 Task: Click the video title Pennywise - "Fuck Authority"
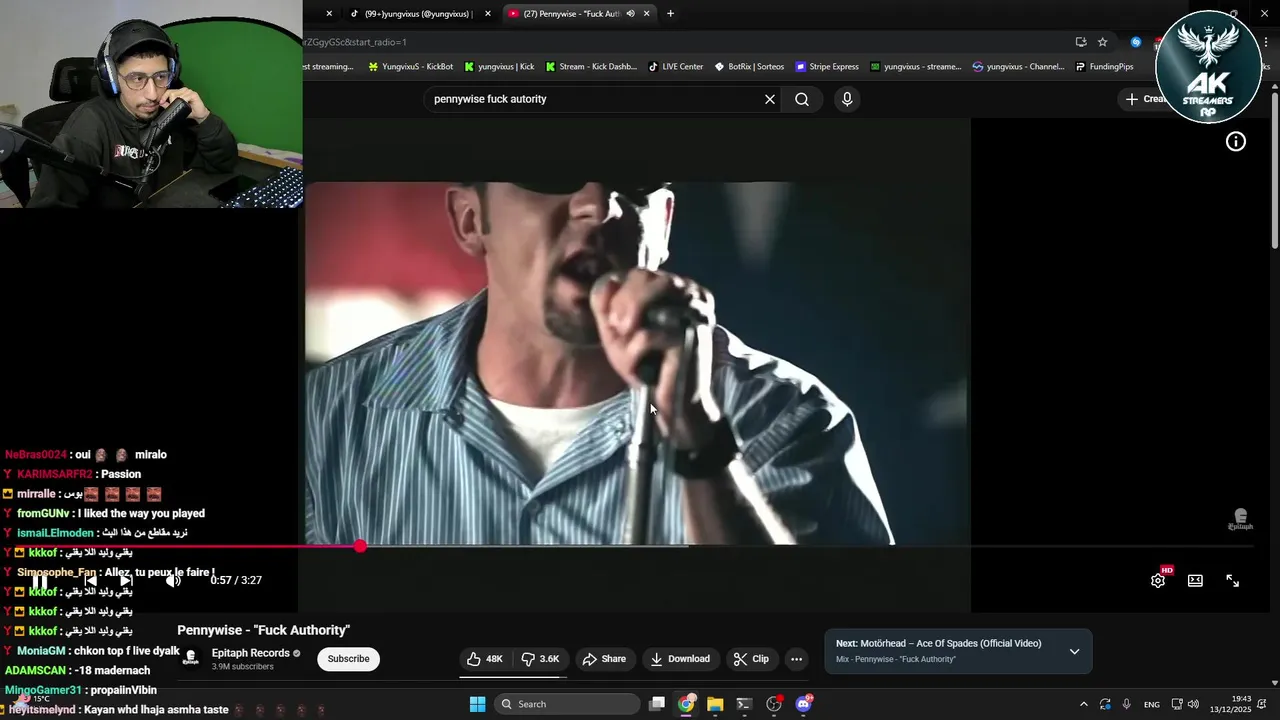(264, 630)
